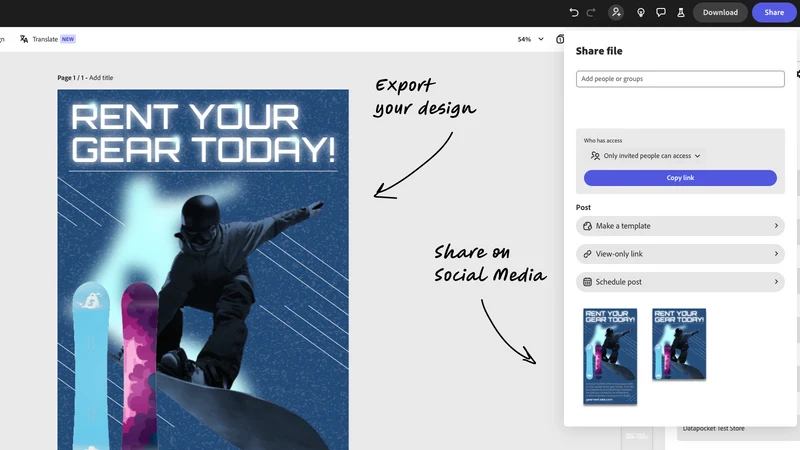Screen dimensions: 800x450
Task: Expand the Make a template chevron
Action: pos(776,226)
